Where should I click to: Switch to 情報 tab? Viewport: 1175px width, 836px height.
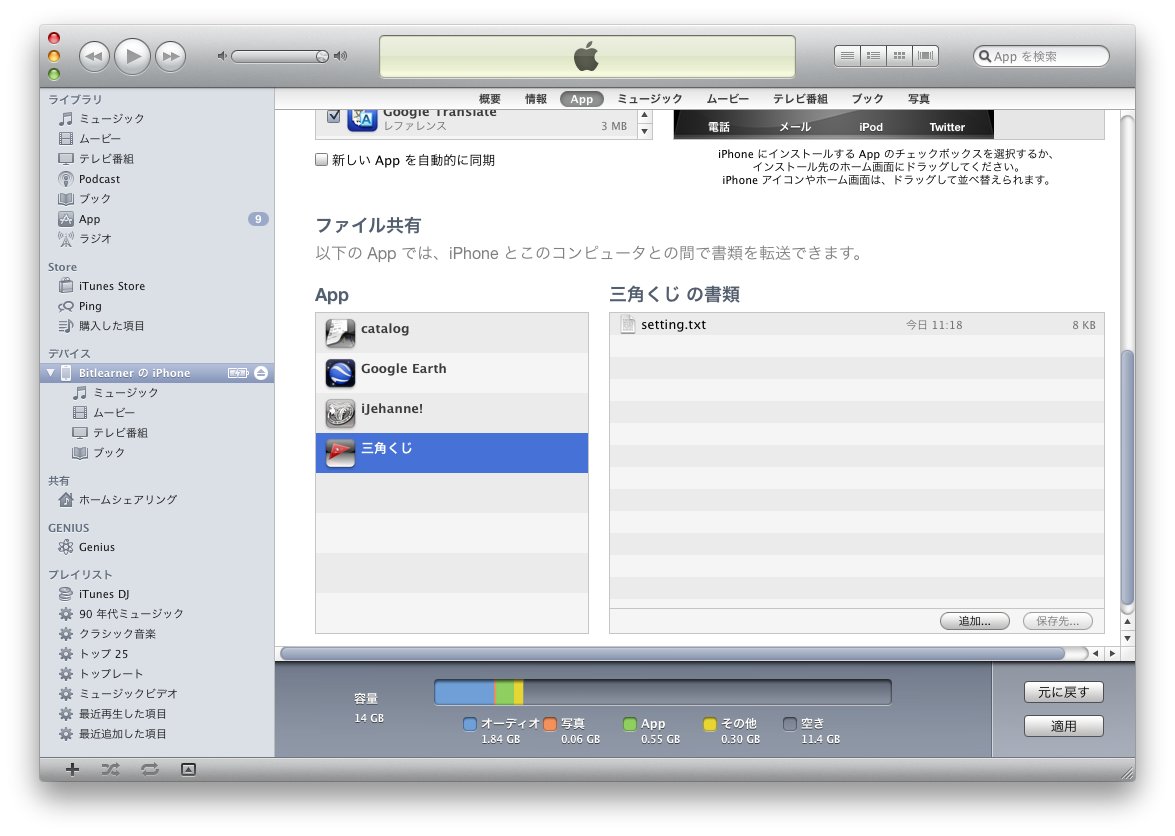(x=536, y=99)
